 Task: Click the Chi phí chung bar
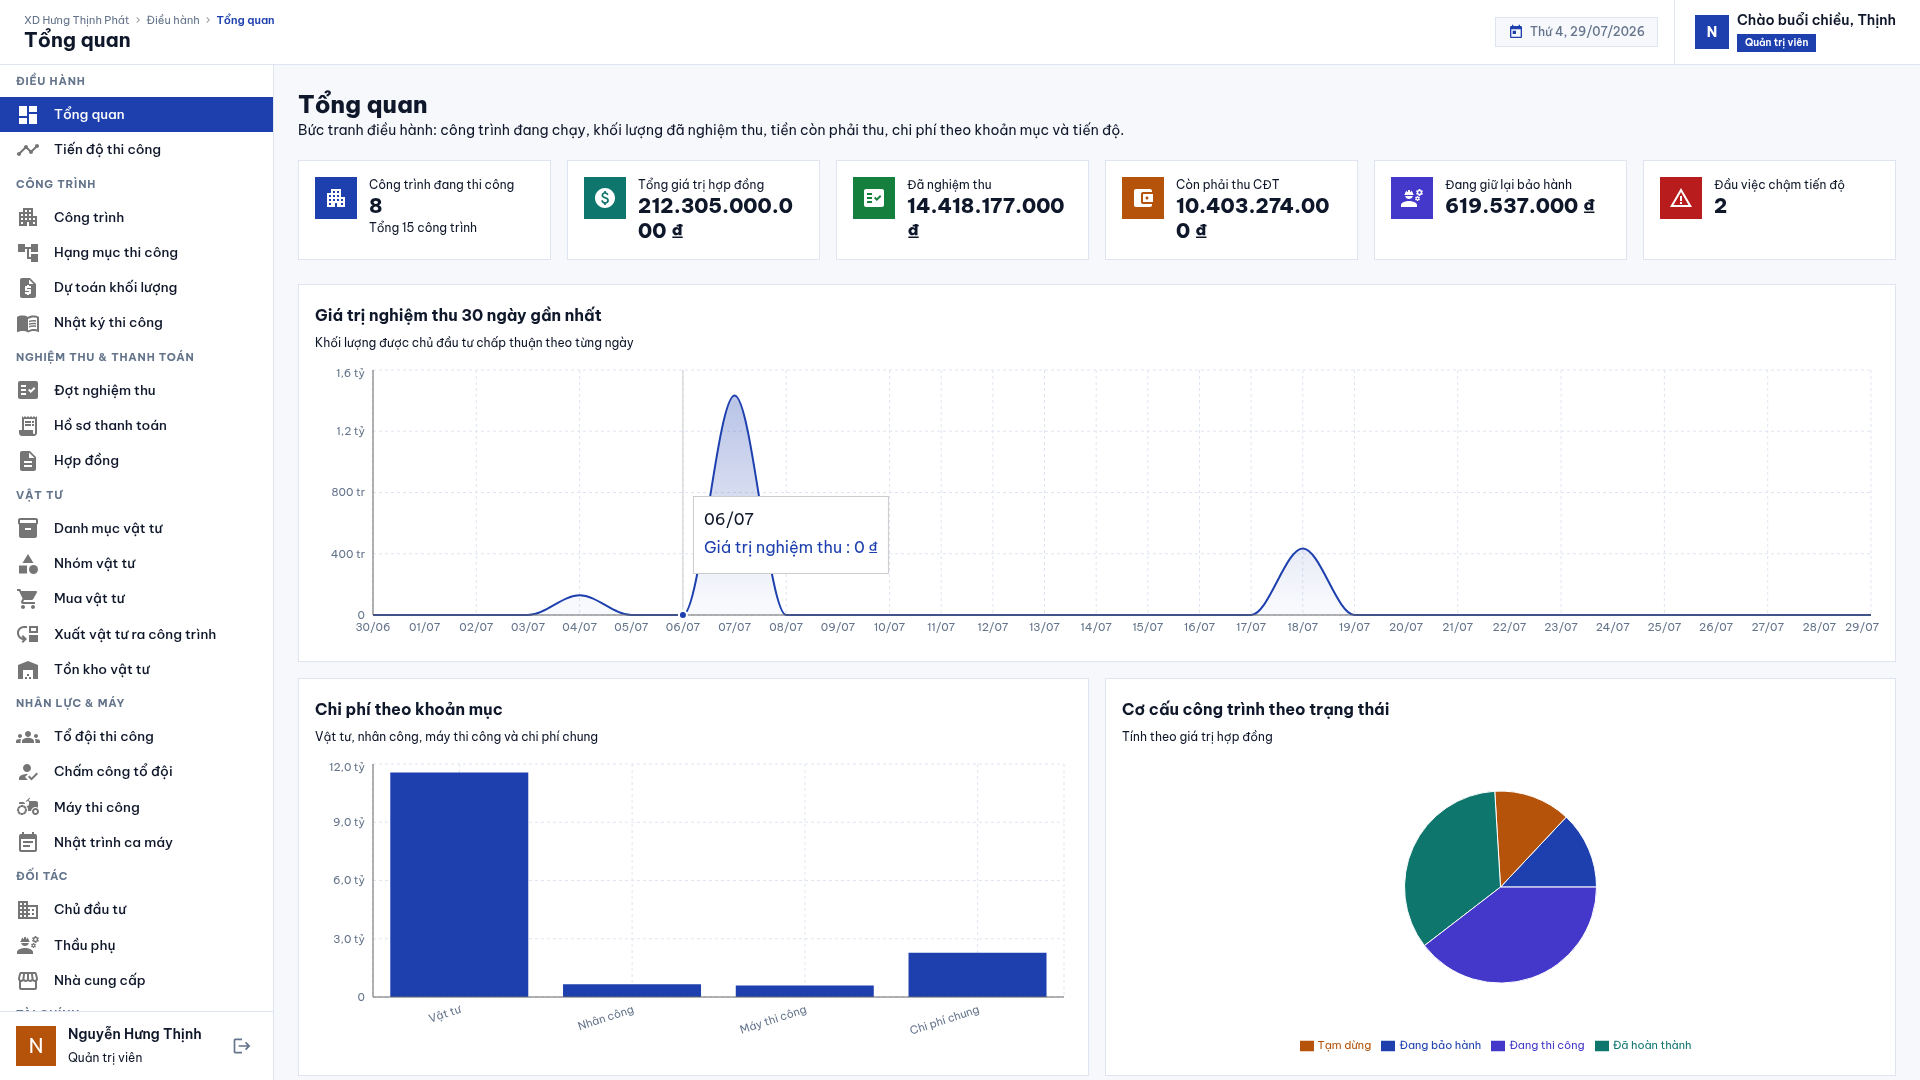977,975
